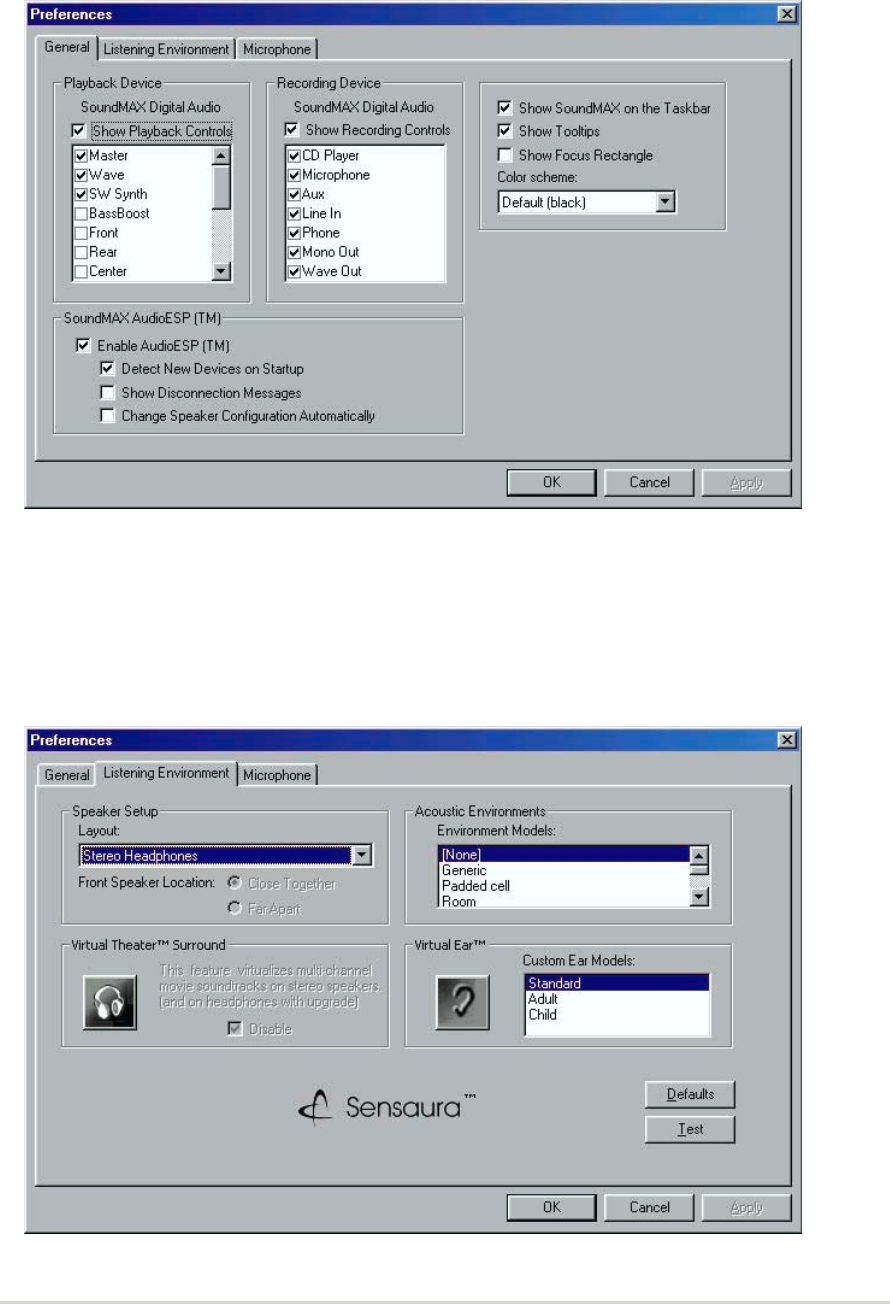Viewport: 890px width, 1304px height.
Task: Click playback list scroll-down arrow
Action: point(223,271)
